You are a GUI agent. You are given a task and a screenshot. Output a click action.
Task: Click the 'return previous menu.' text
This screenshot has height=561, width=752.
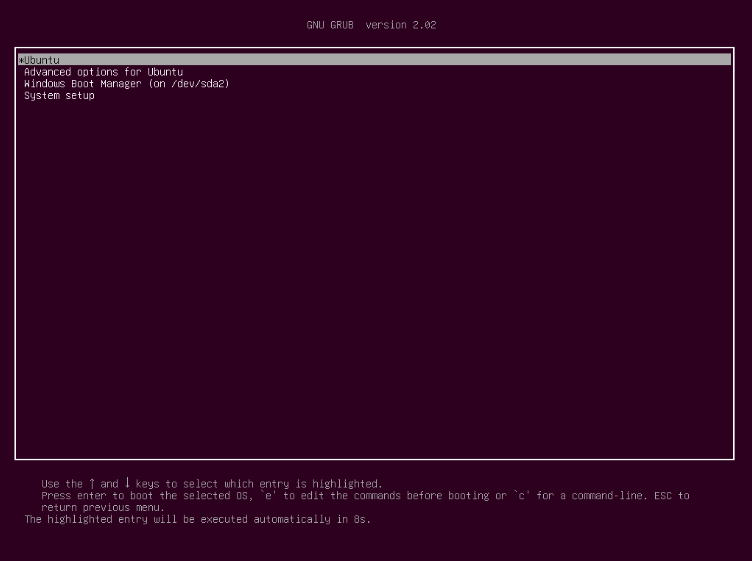click(103, 507)
